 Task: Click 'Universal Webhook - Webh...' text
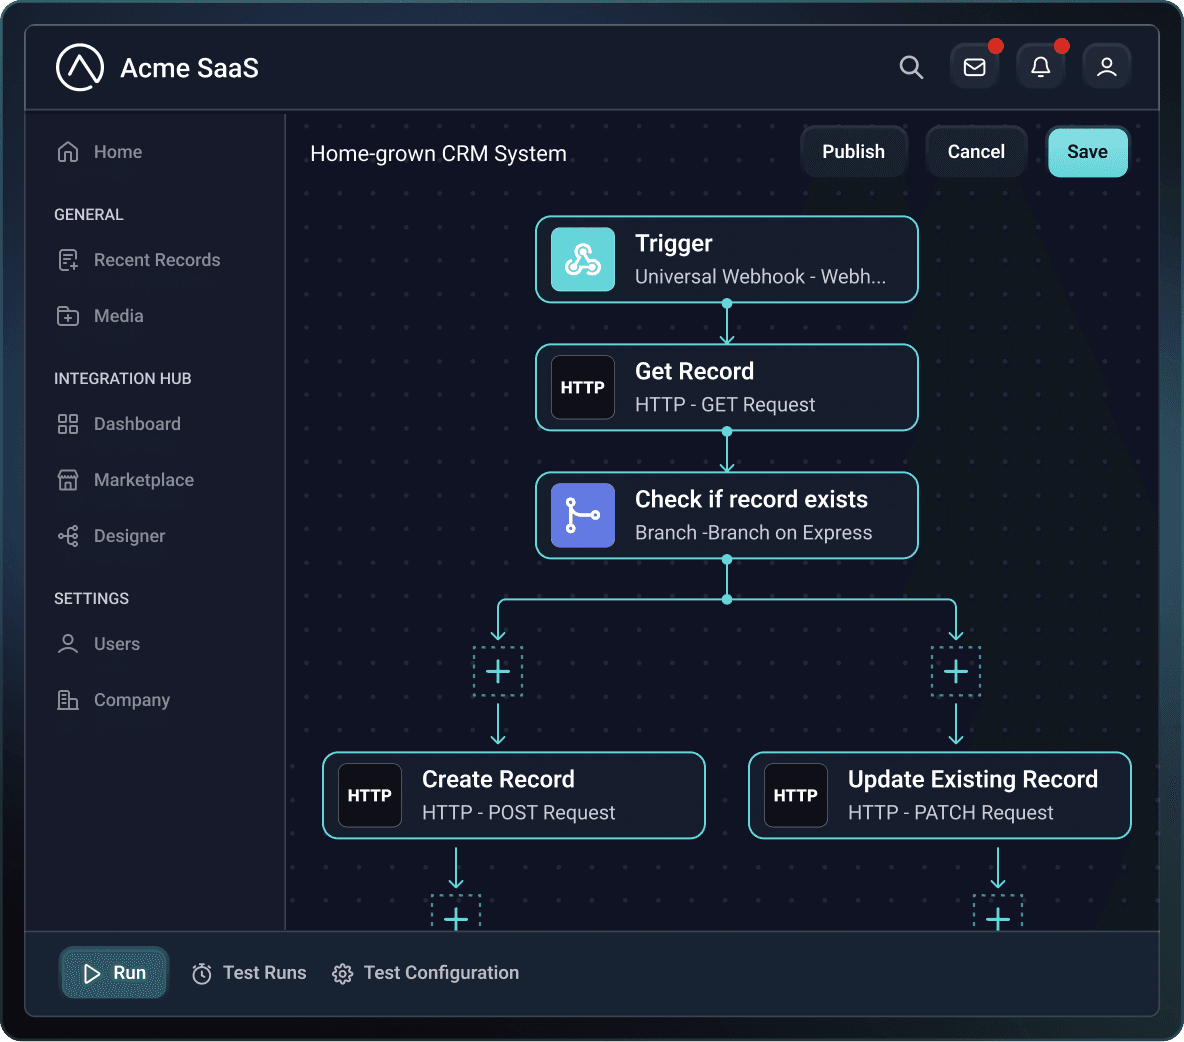(760, 276)
